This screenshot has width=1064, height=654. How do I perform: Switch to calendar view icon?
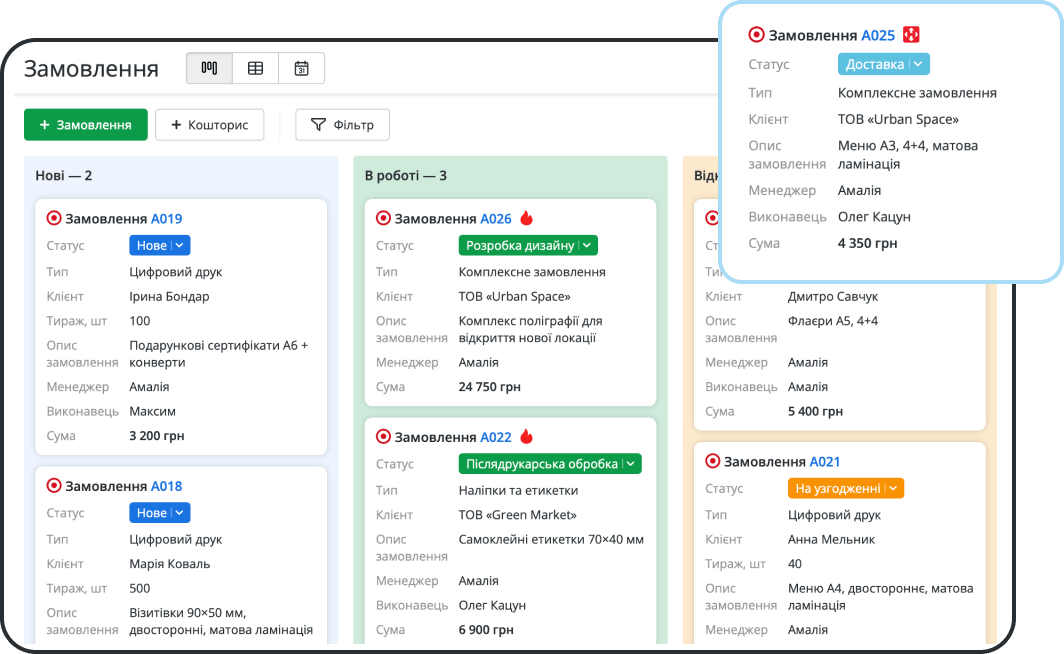pyautogui.click(x=301, y=68)
